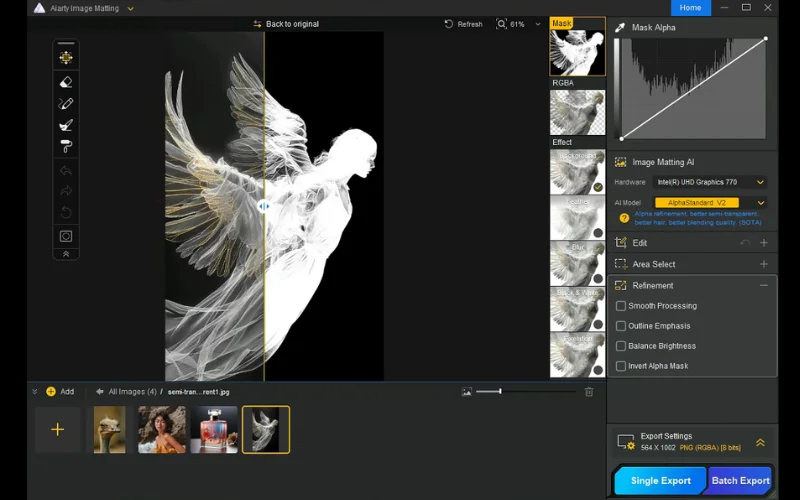The height and width of the screenshot is (500, 800).
Task: Select the perfume bottle image thumbnail
Action: click(214, 429)
